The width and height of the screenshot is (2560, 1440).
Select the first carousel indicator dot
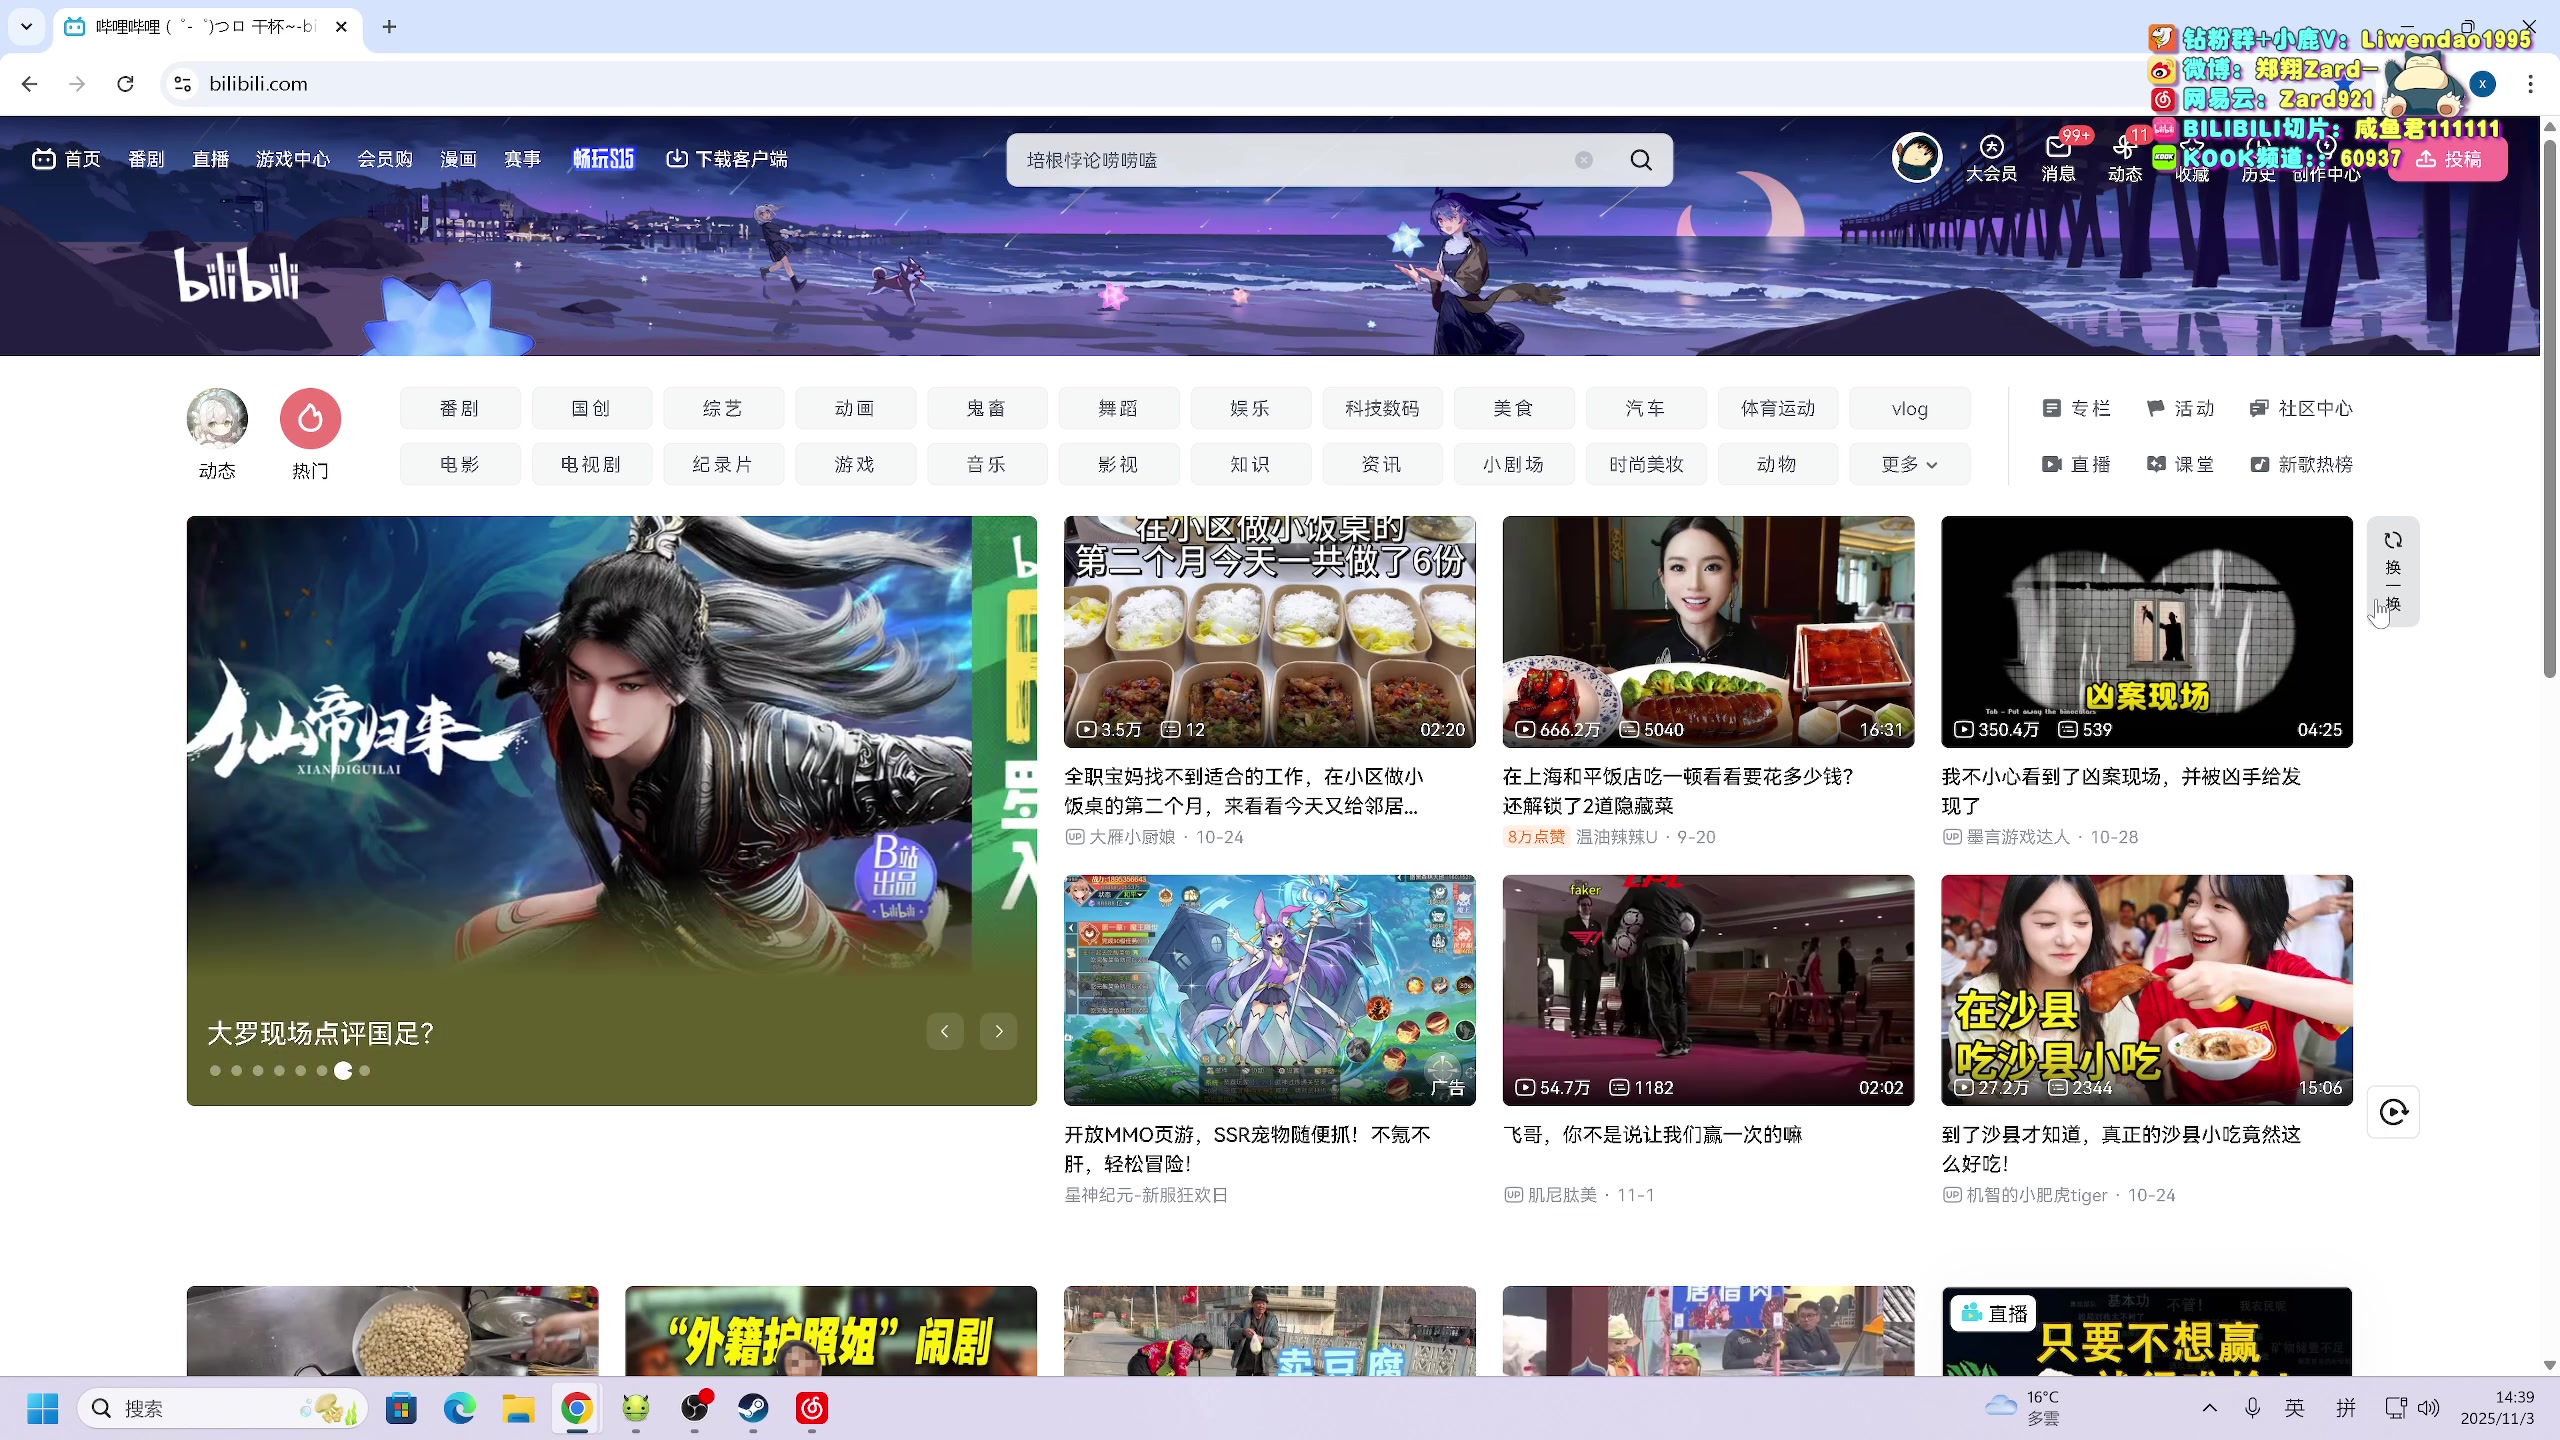[x=215, y=1071]
